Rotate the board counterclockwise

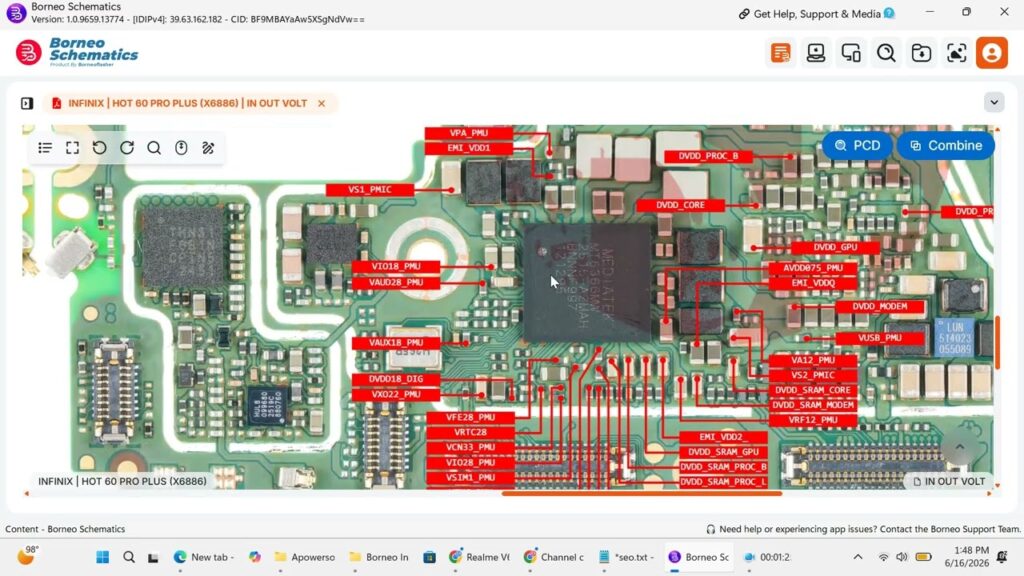coord(99,148)
